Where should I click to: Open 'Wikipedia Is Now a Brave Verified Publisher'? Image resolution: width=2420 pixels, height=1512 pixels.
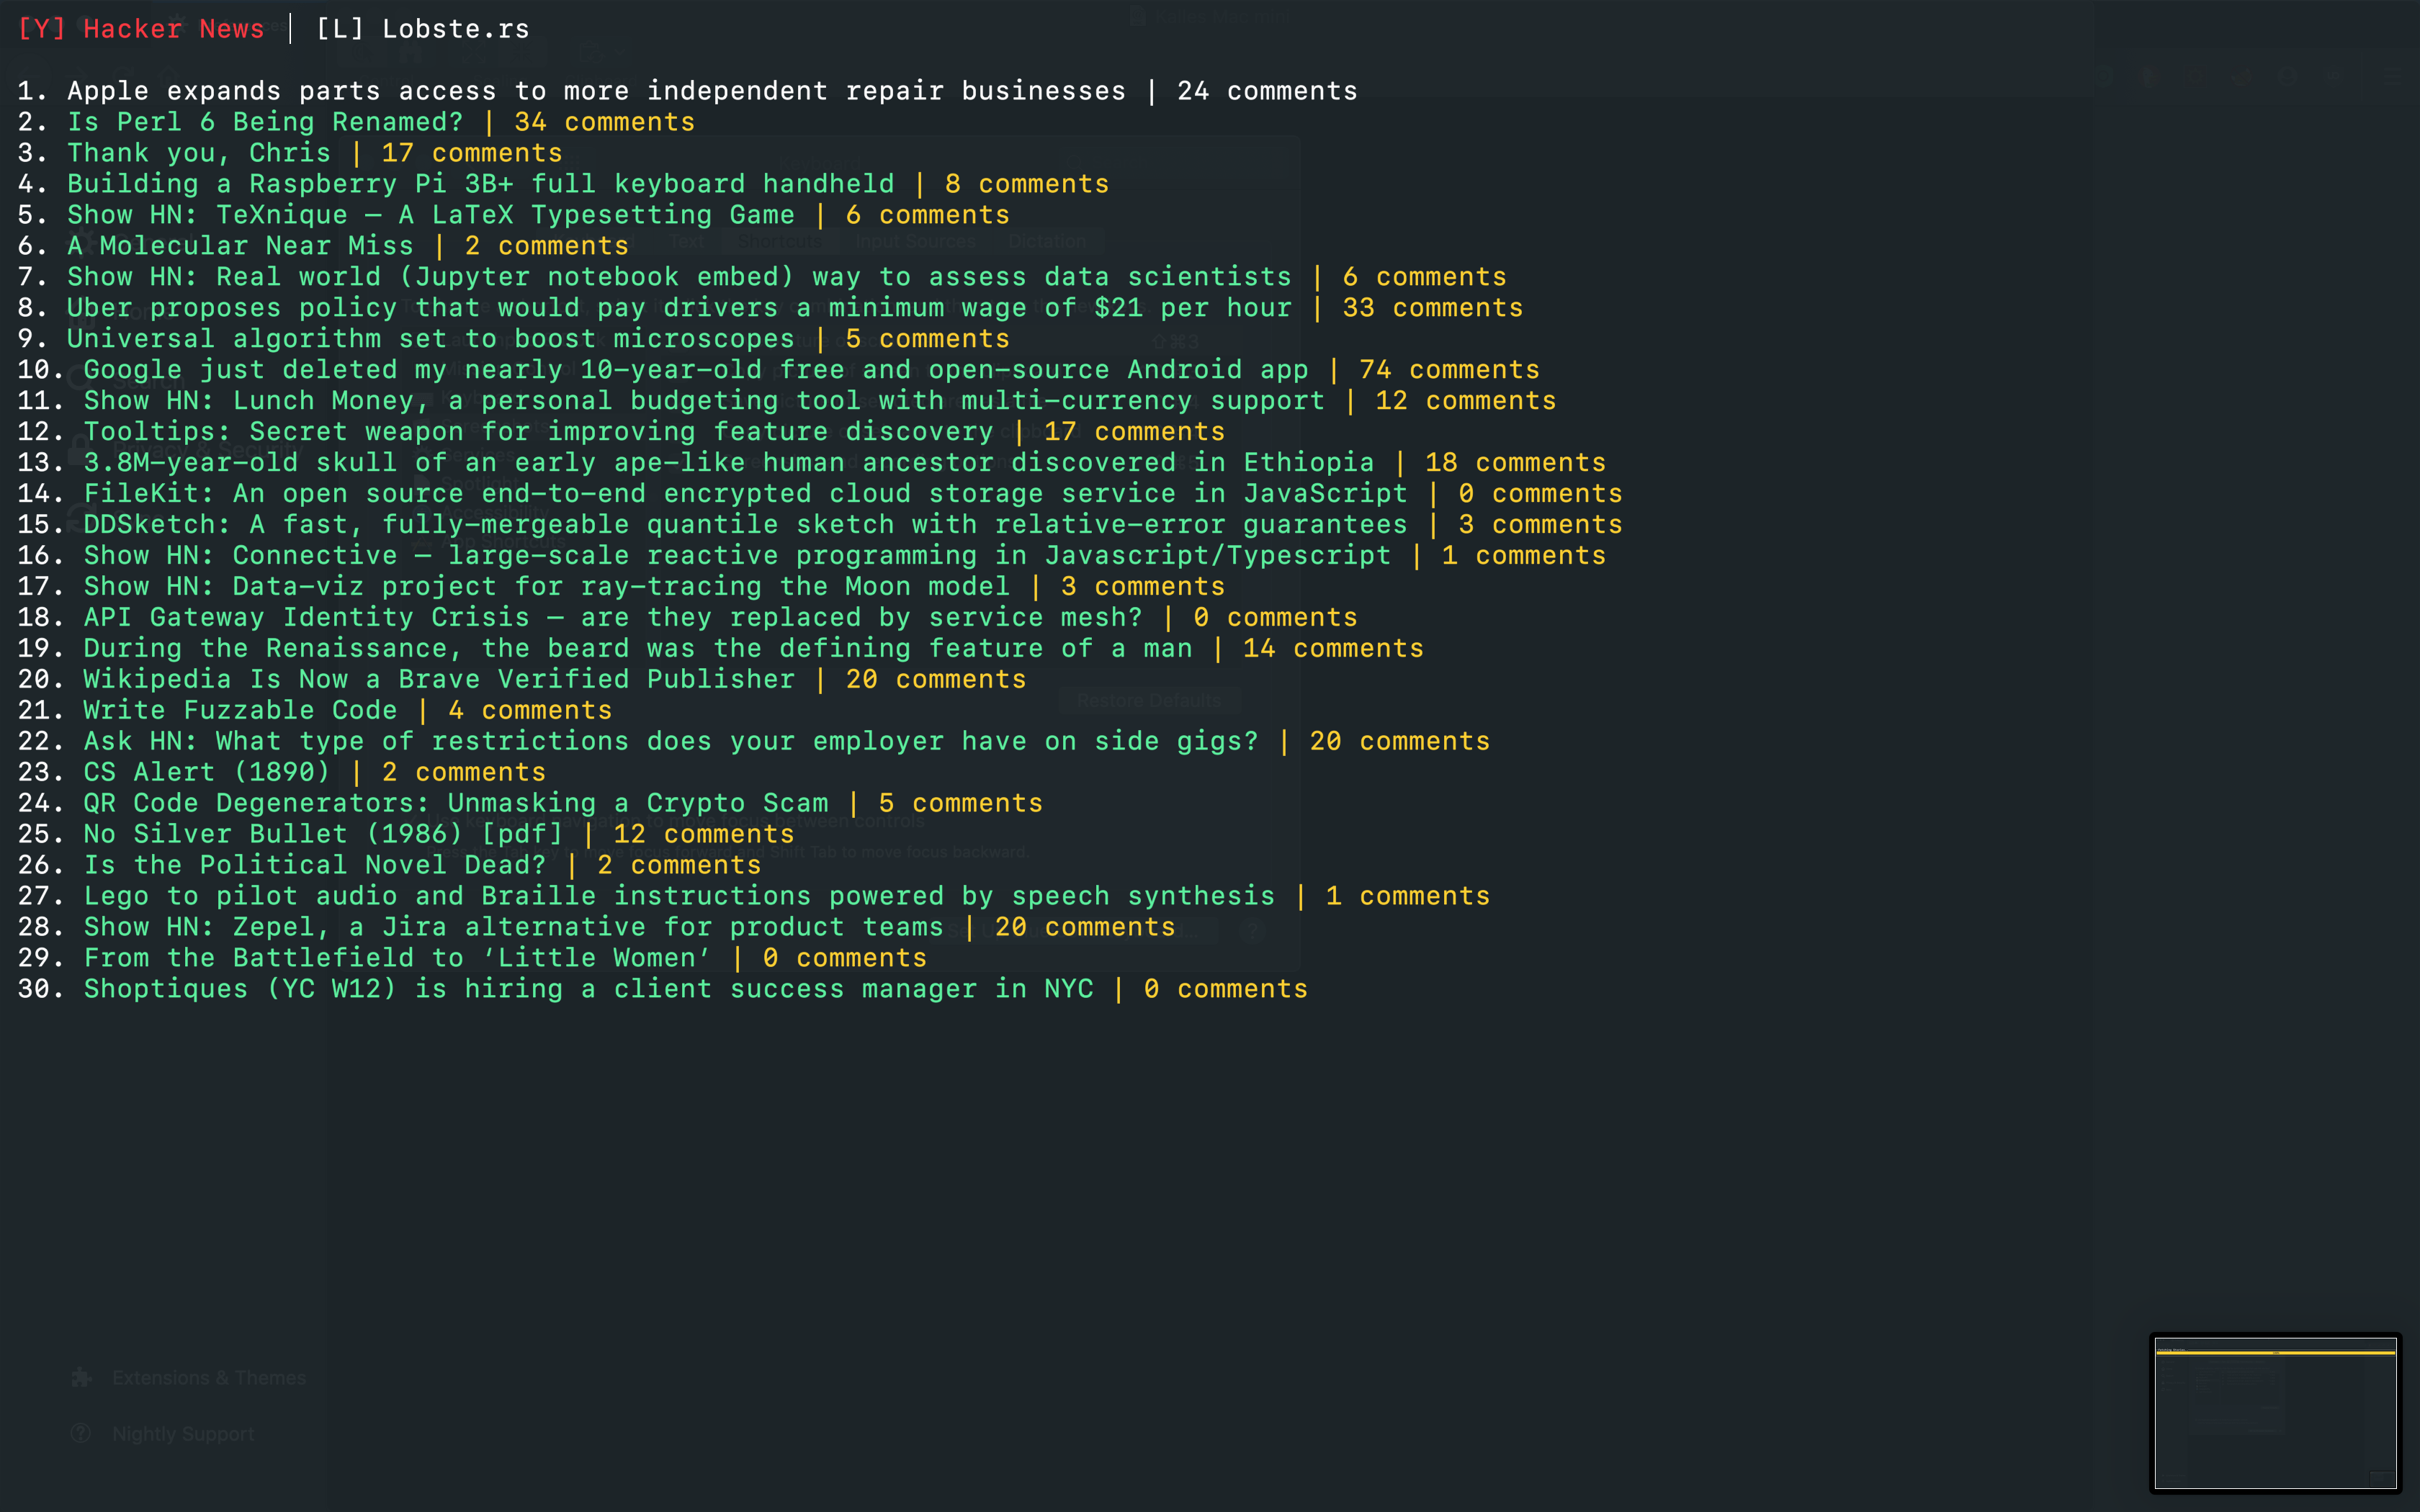(x=439, y=680)
